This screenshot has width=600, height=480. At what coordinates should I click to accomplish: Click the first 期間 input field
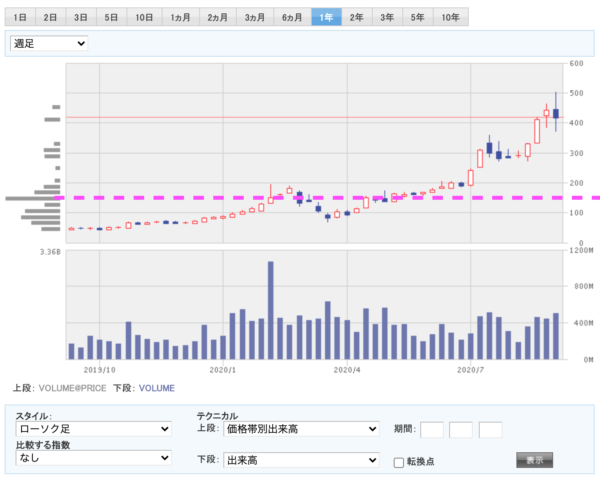click(x=432, y=430)
